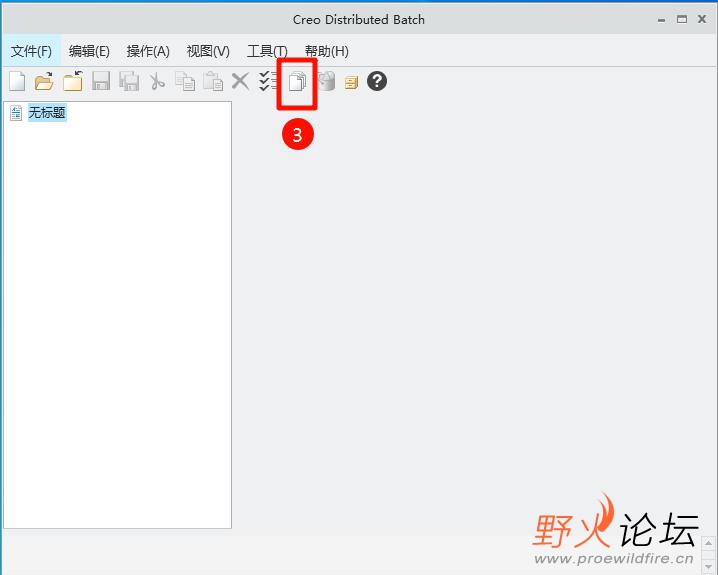This screenshot has width=718, height=575.
Task: Open the 视图(V) menu
Action: point(208,51)
